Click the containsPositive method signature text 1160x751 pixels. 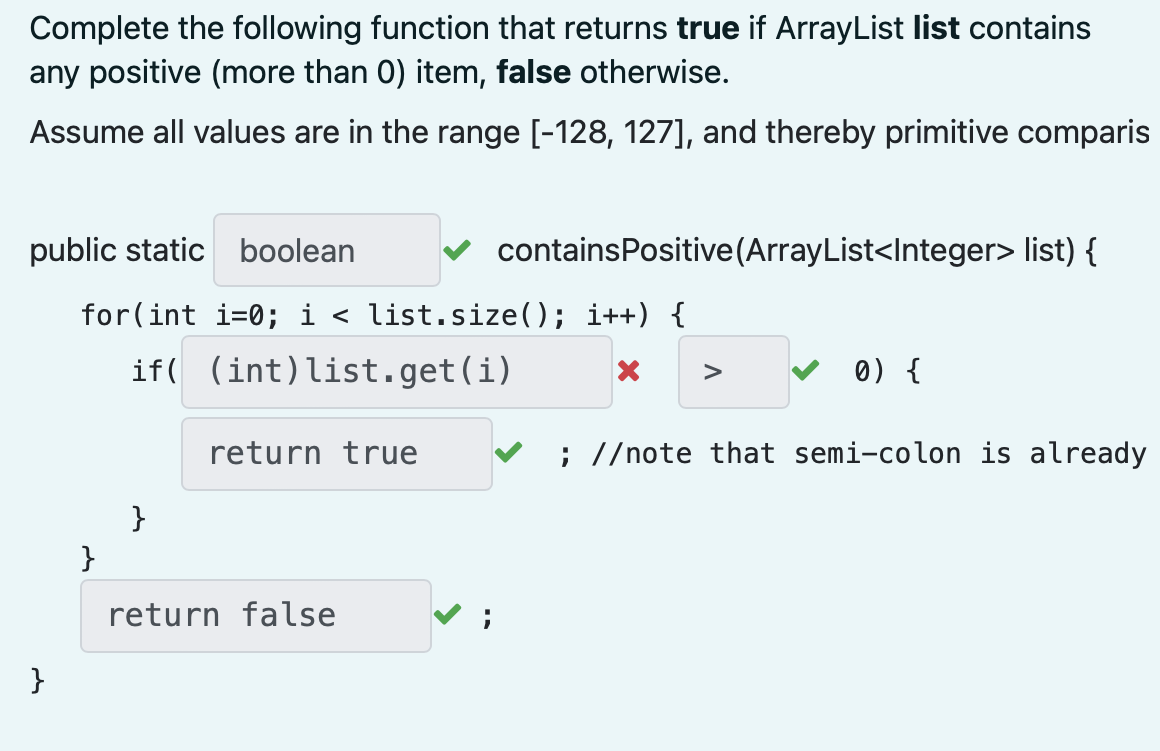pyautogui.click(x=797, y=250)
